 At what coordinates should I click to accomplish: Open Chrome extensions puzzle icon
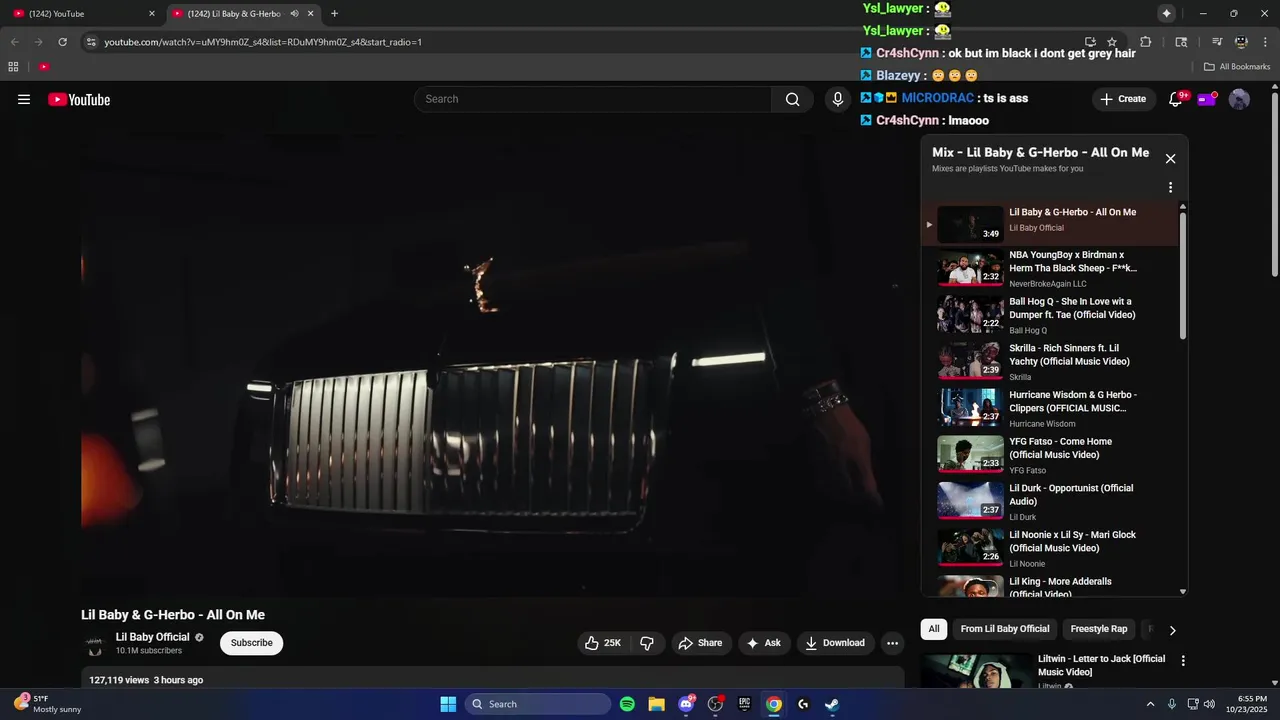[x=1146, y=42]
